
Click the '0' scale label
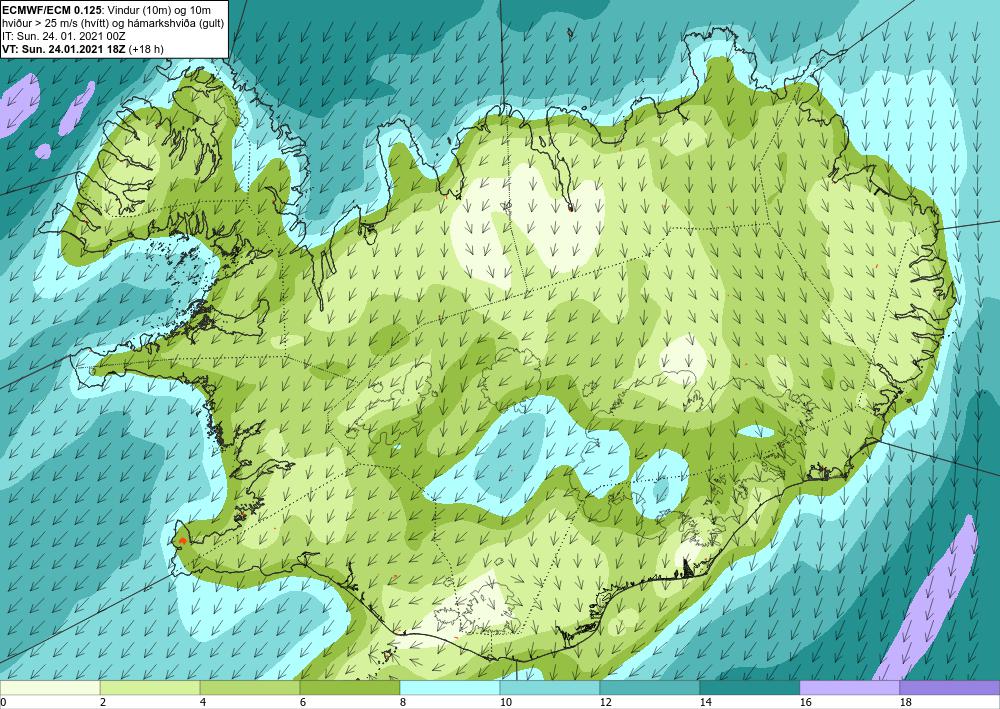[3, 702]
